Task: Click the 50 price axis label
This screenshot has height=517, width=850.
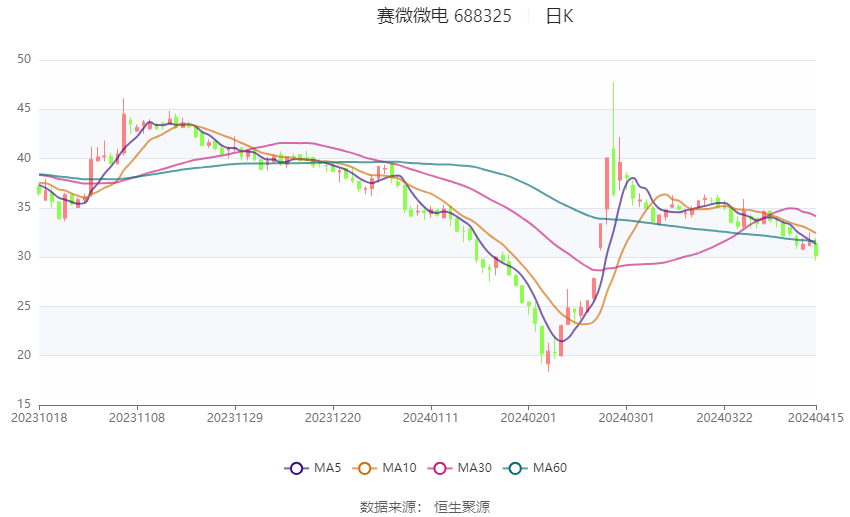Action: (x=24, y=59)
